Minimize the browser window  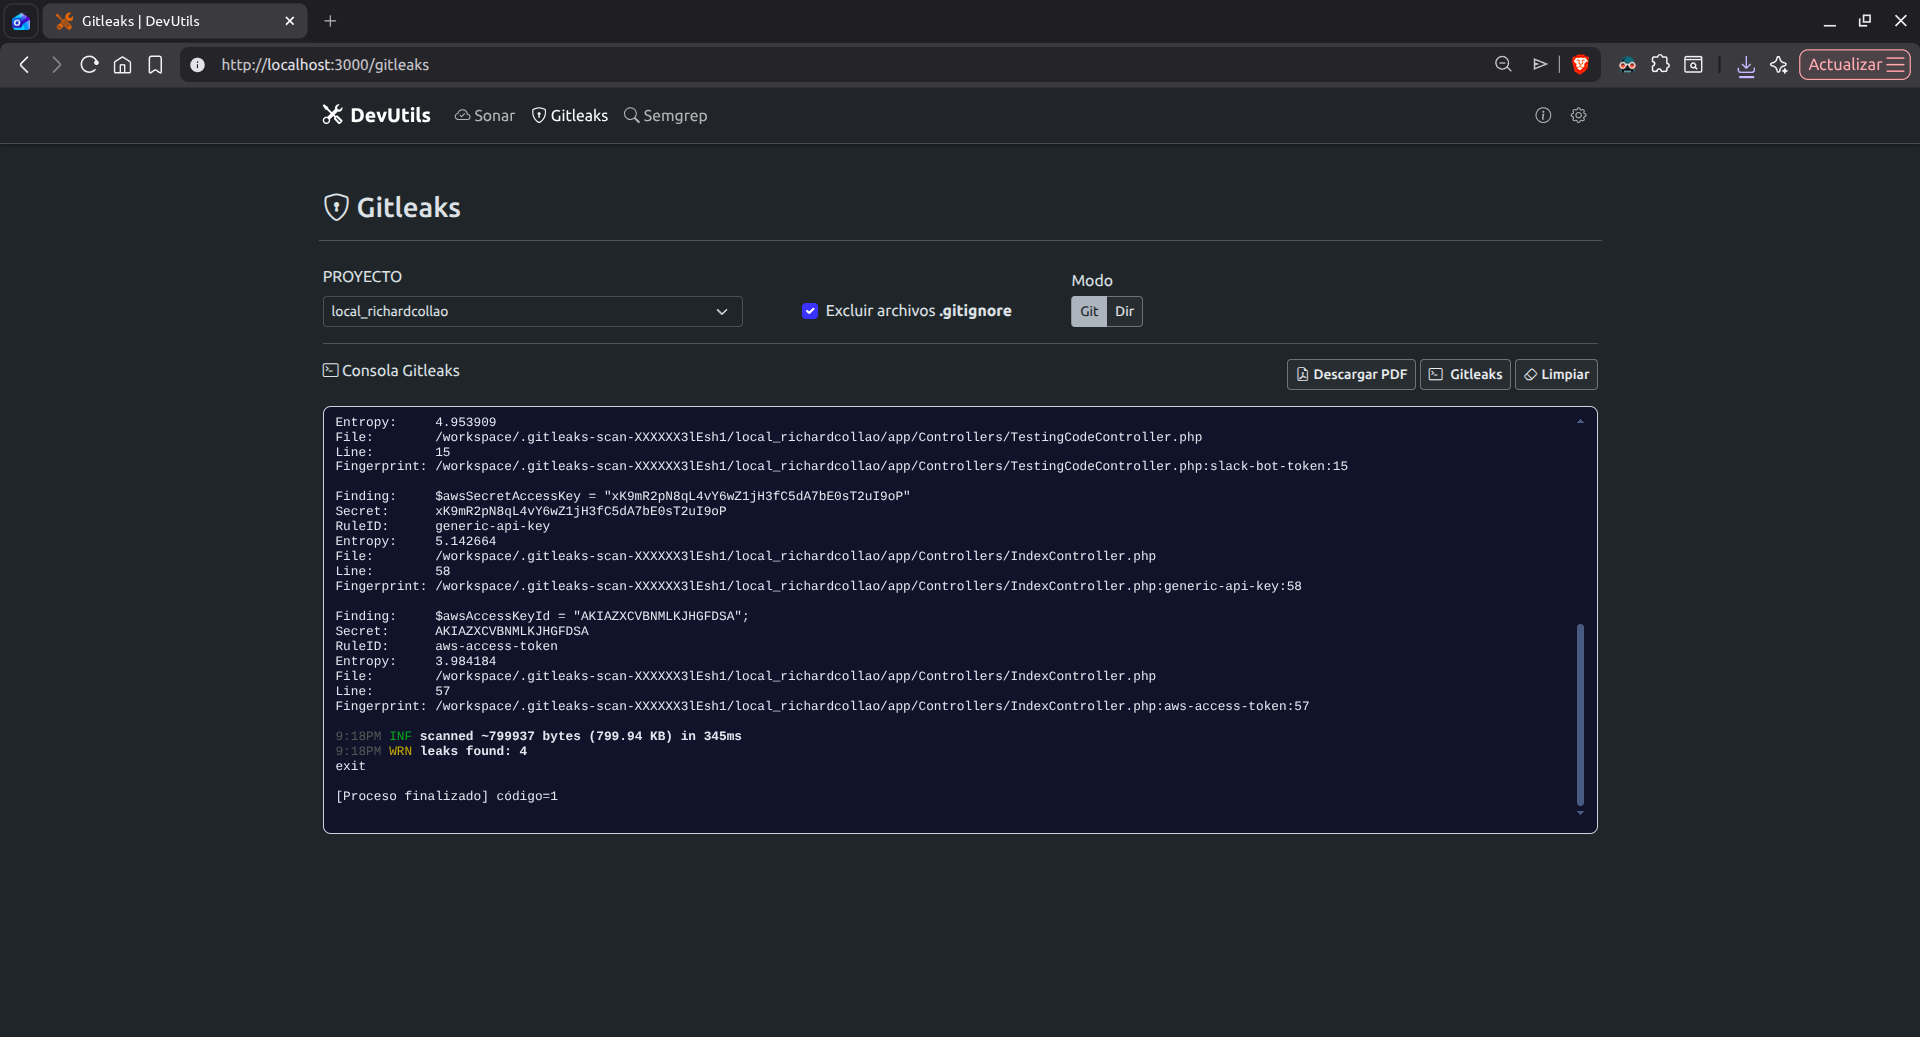click(1829, 21)
